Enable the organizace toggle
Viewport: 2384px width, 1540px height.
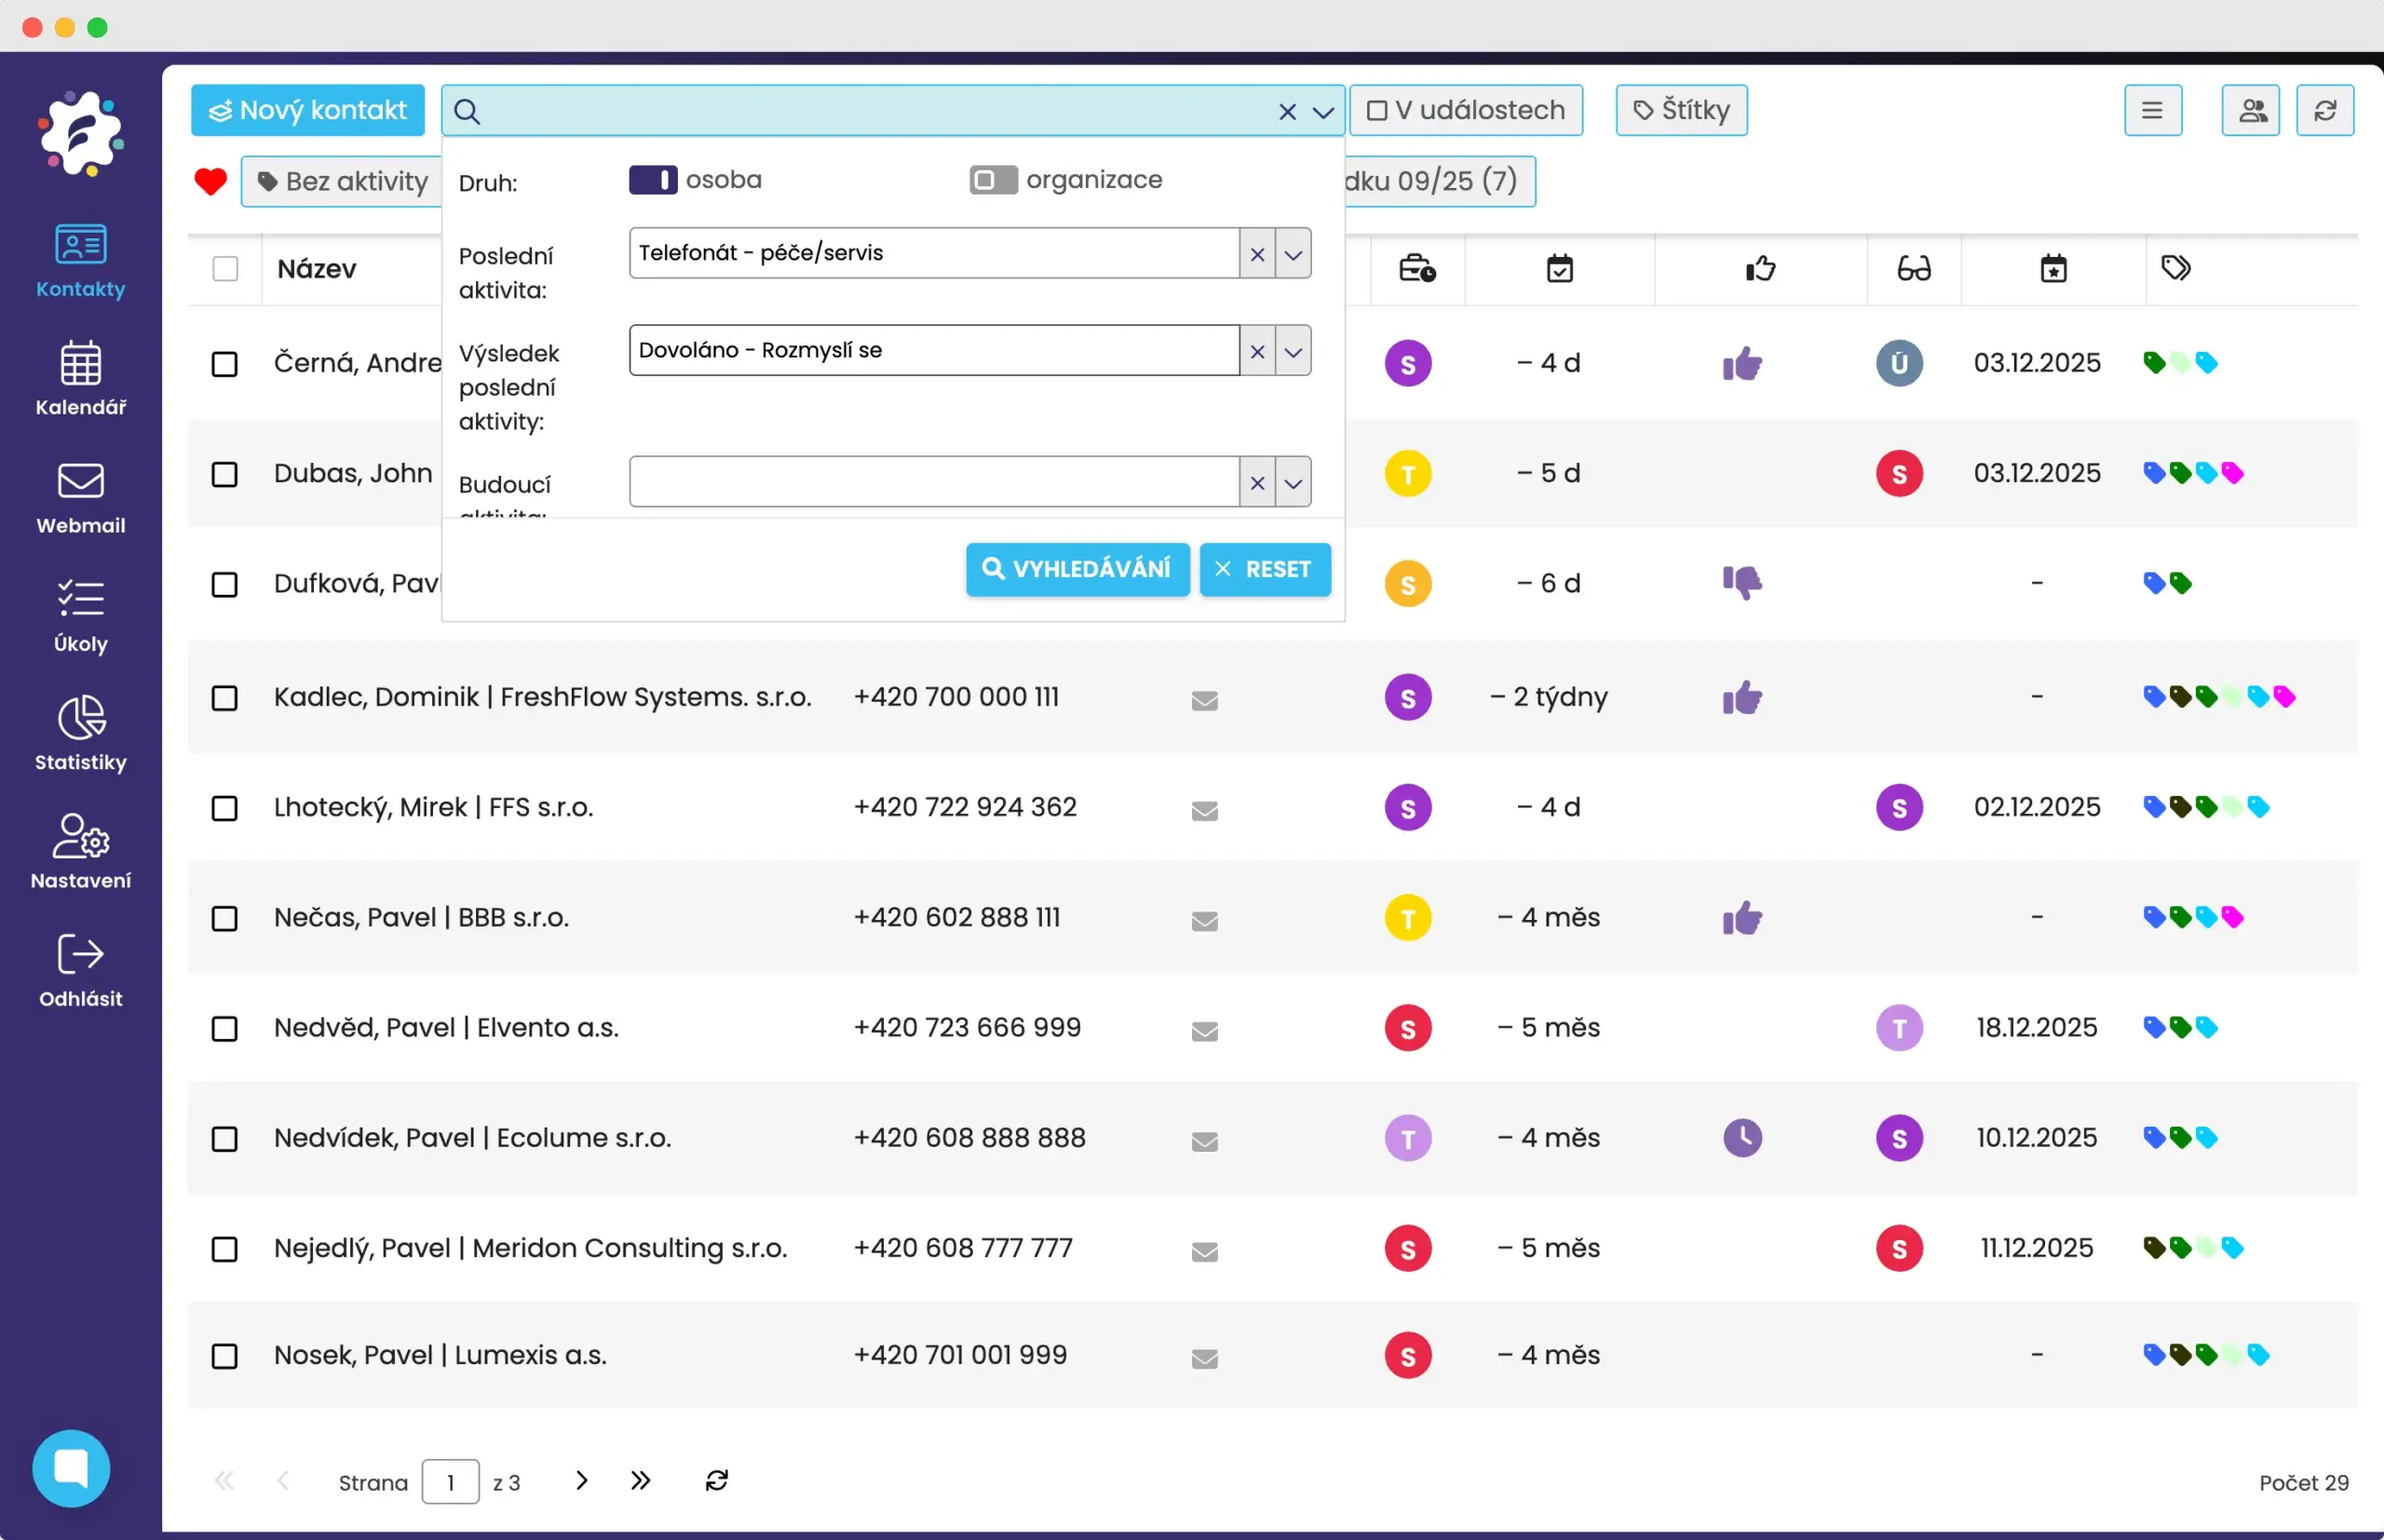992,180
